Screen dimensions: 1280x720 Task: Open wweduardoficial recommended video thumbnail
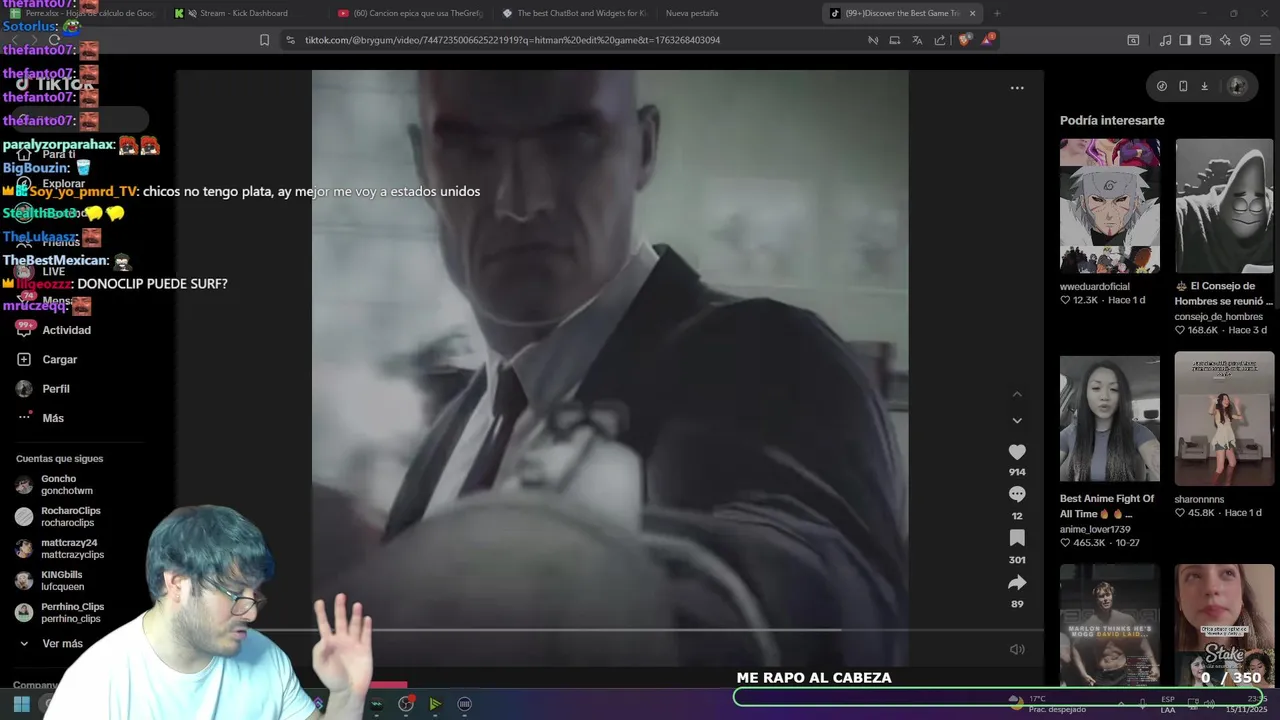pyautogui.click(x=1110, y=206)
